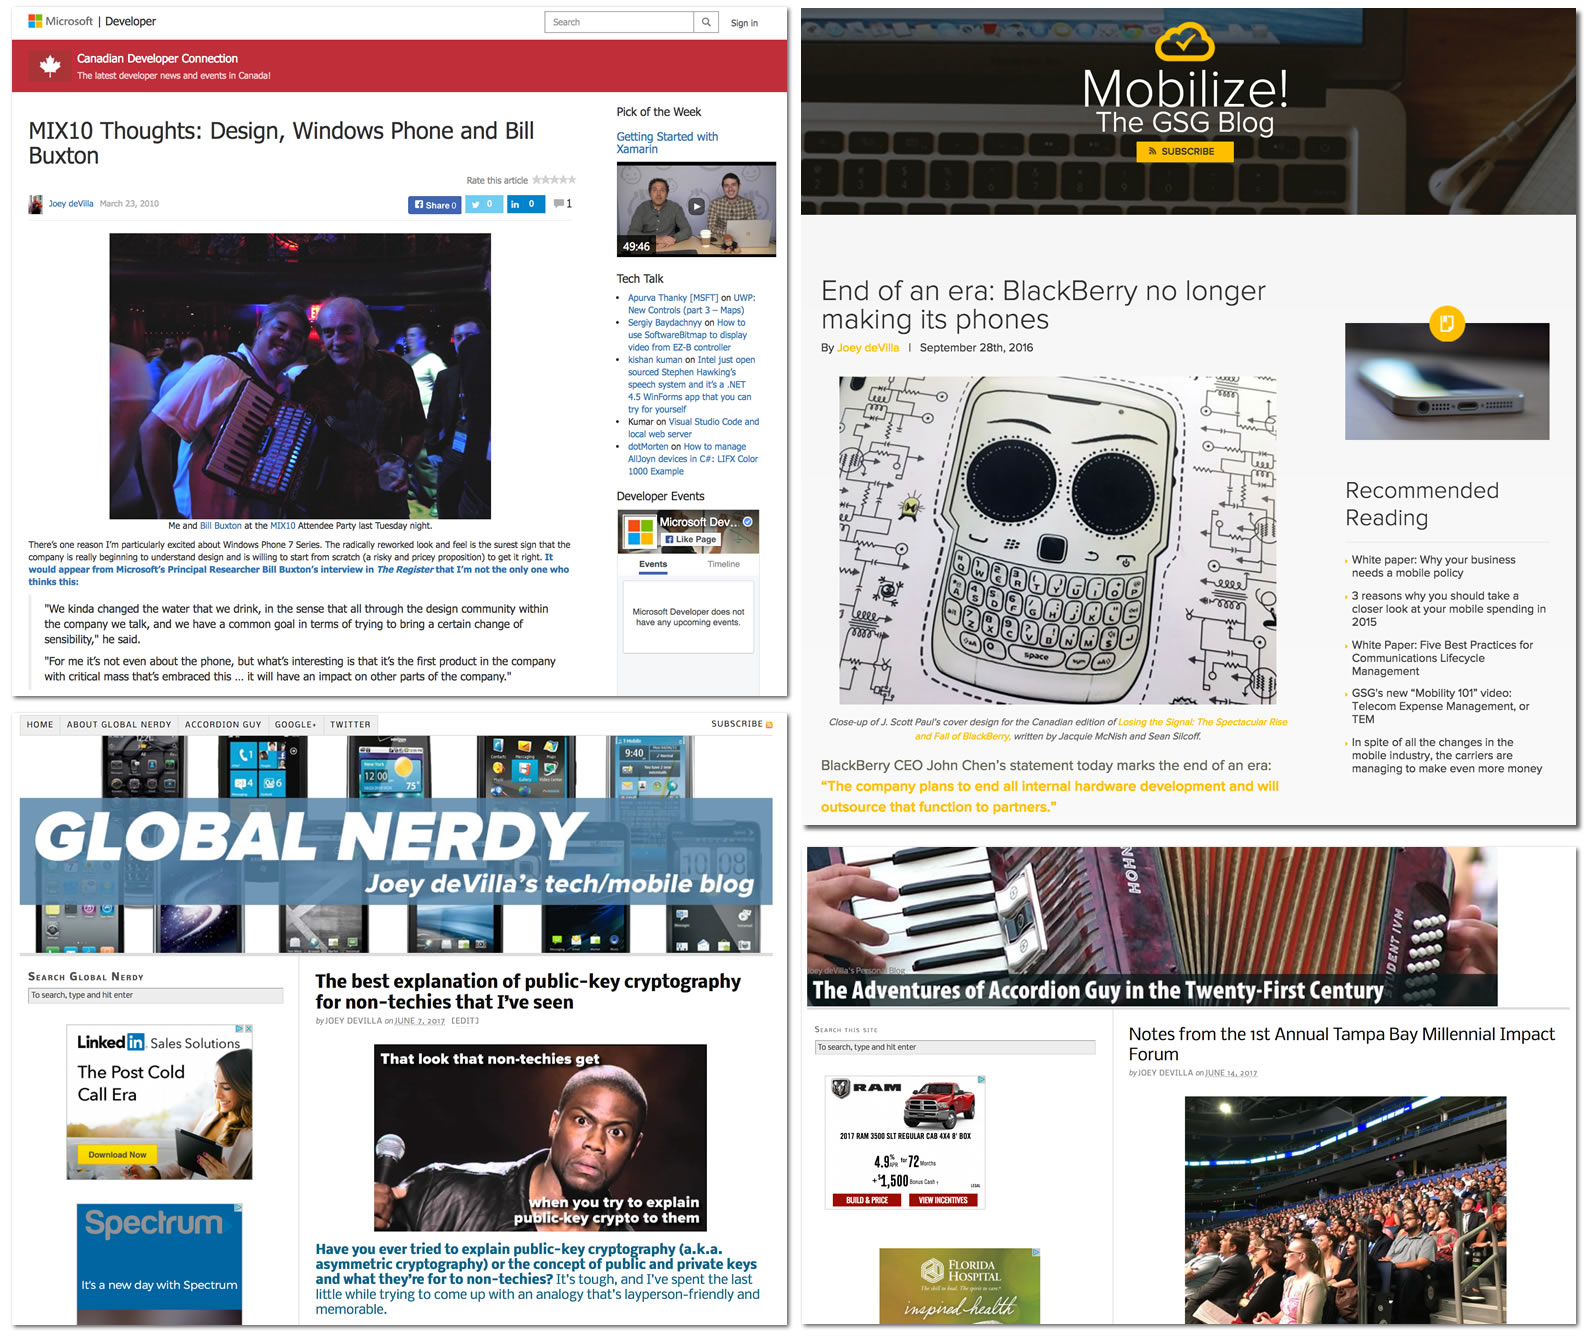Open "White paper: Why your business needs a mobile policy"

(x=1433, y=566)
